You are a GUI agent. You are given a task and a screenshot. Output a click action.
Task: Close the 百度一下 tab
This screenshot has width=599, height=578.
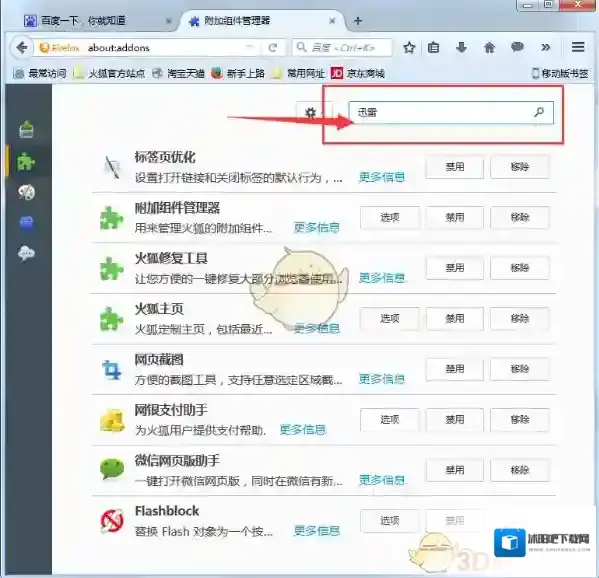(x=168, y=21)
